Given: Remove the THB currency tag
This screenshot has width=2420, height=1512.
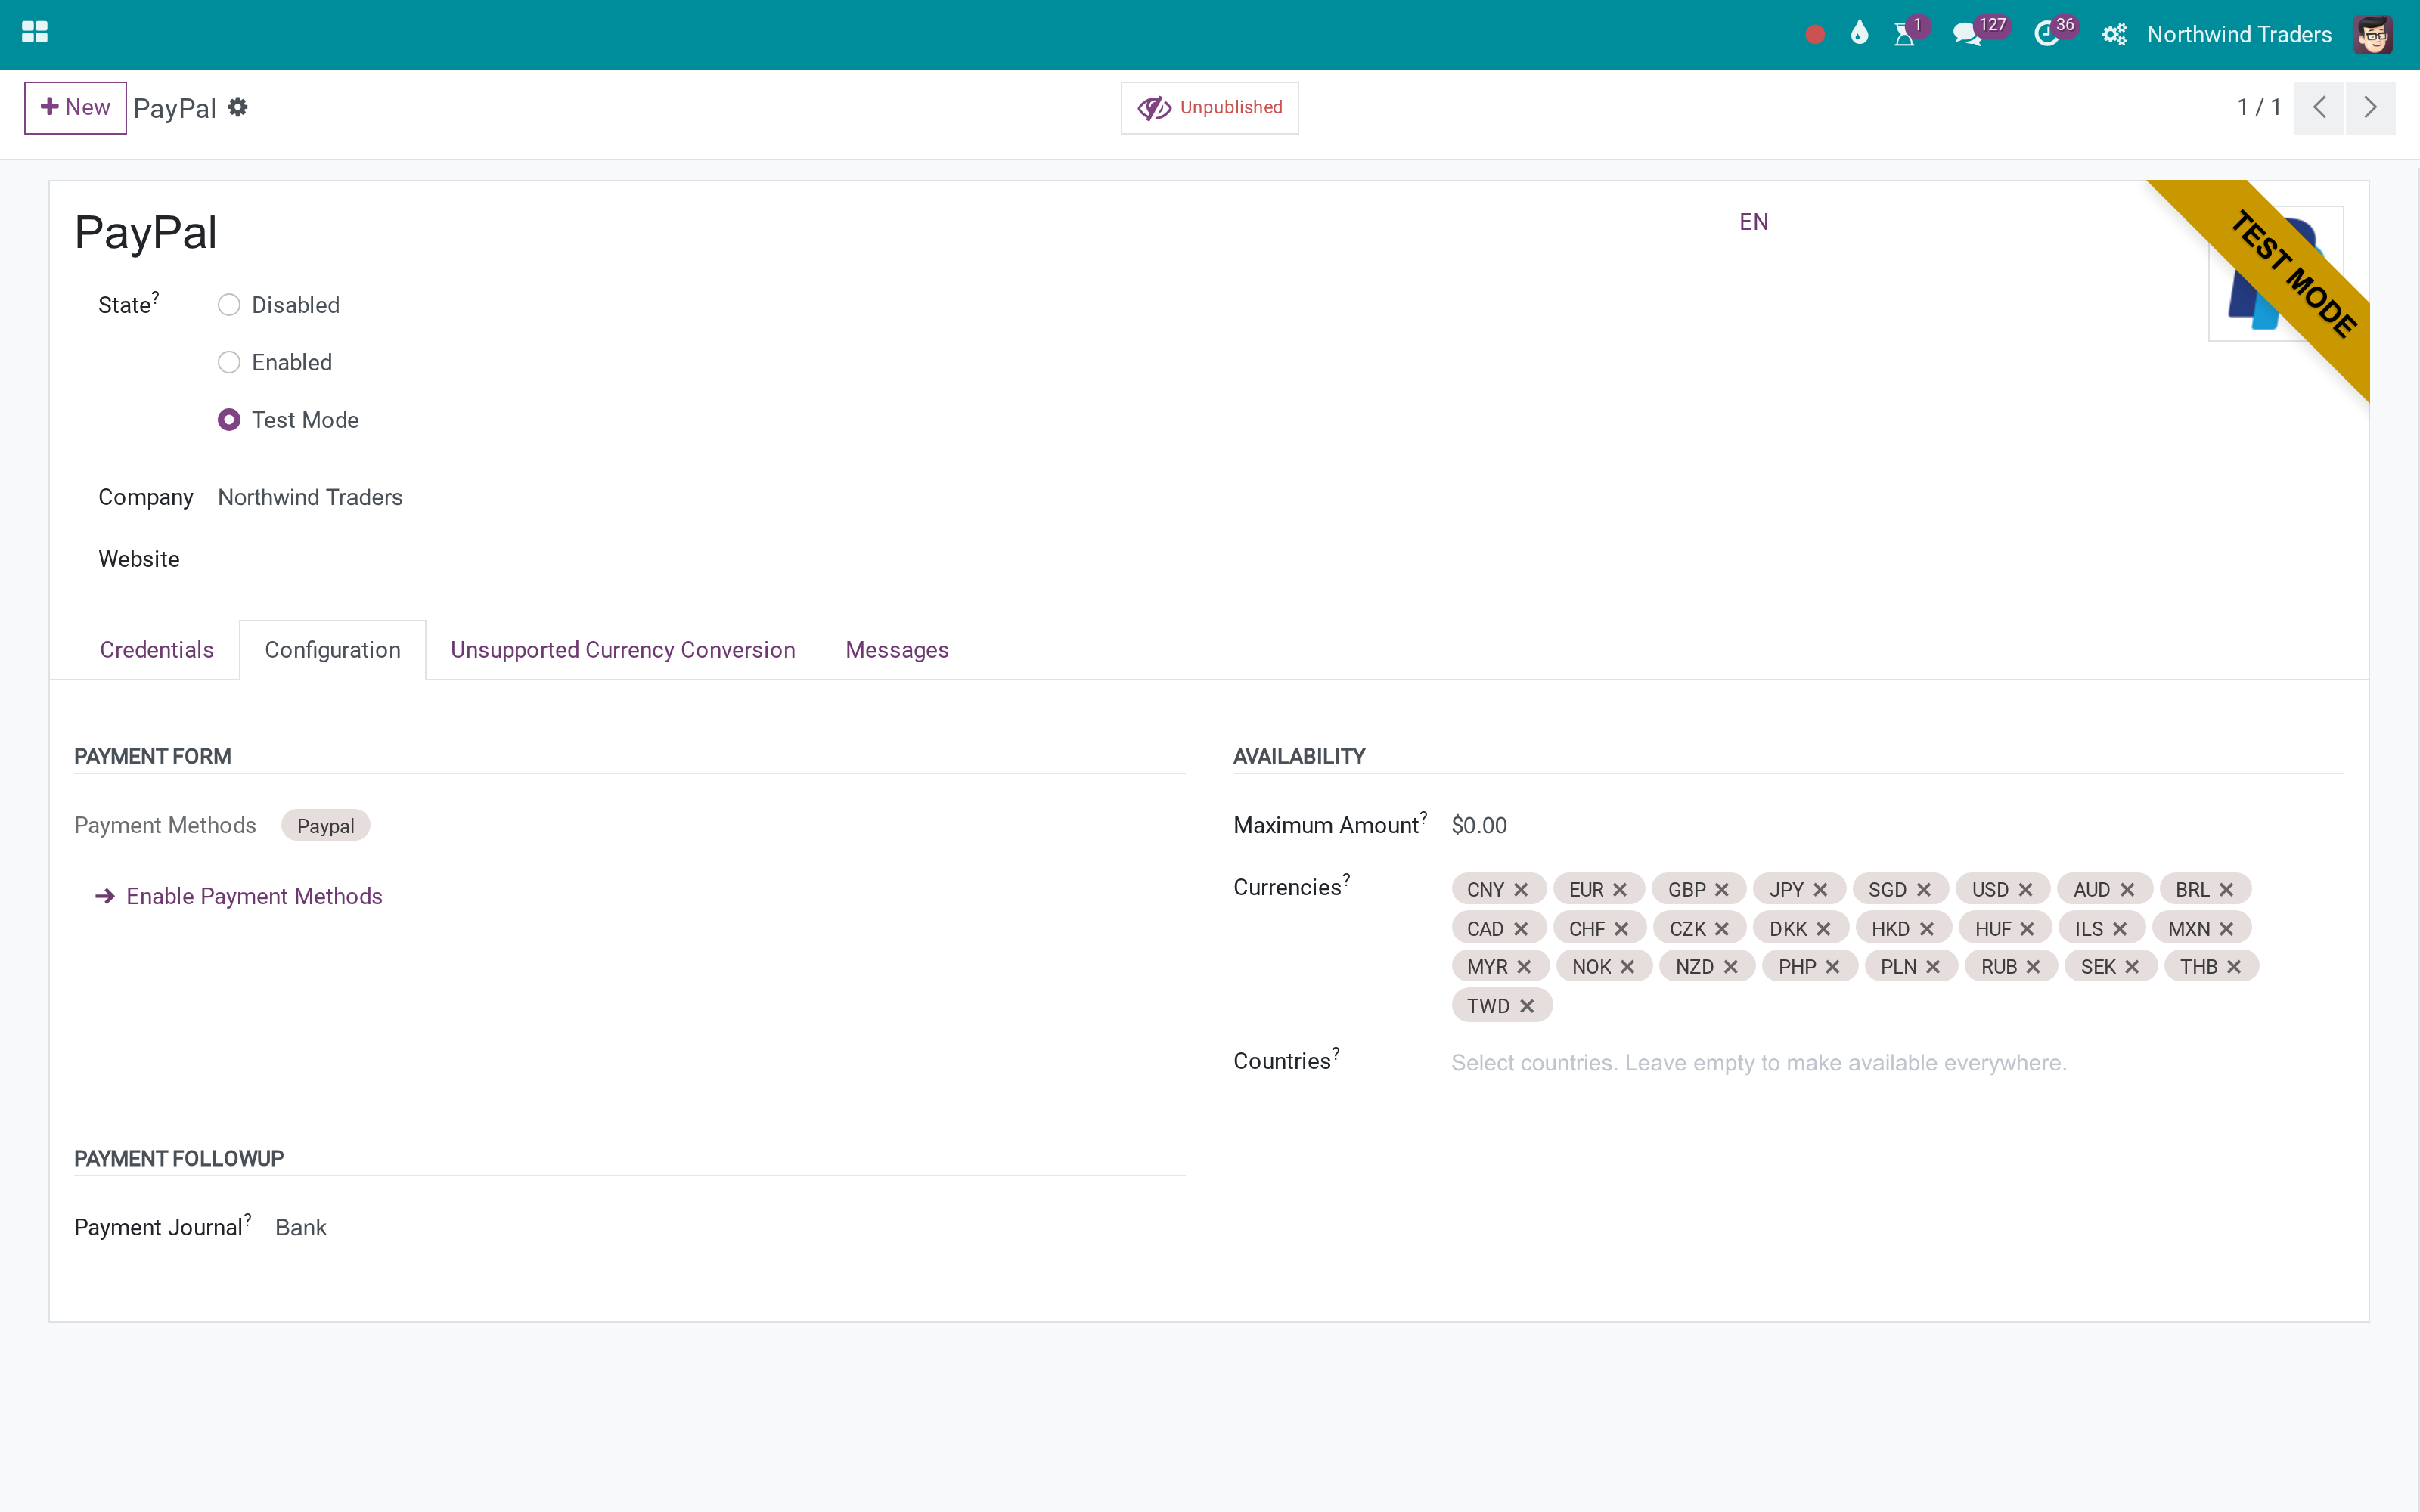Looking at the screenshot, I should (2234, 967).
